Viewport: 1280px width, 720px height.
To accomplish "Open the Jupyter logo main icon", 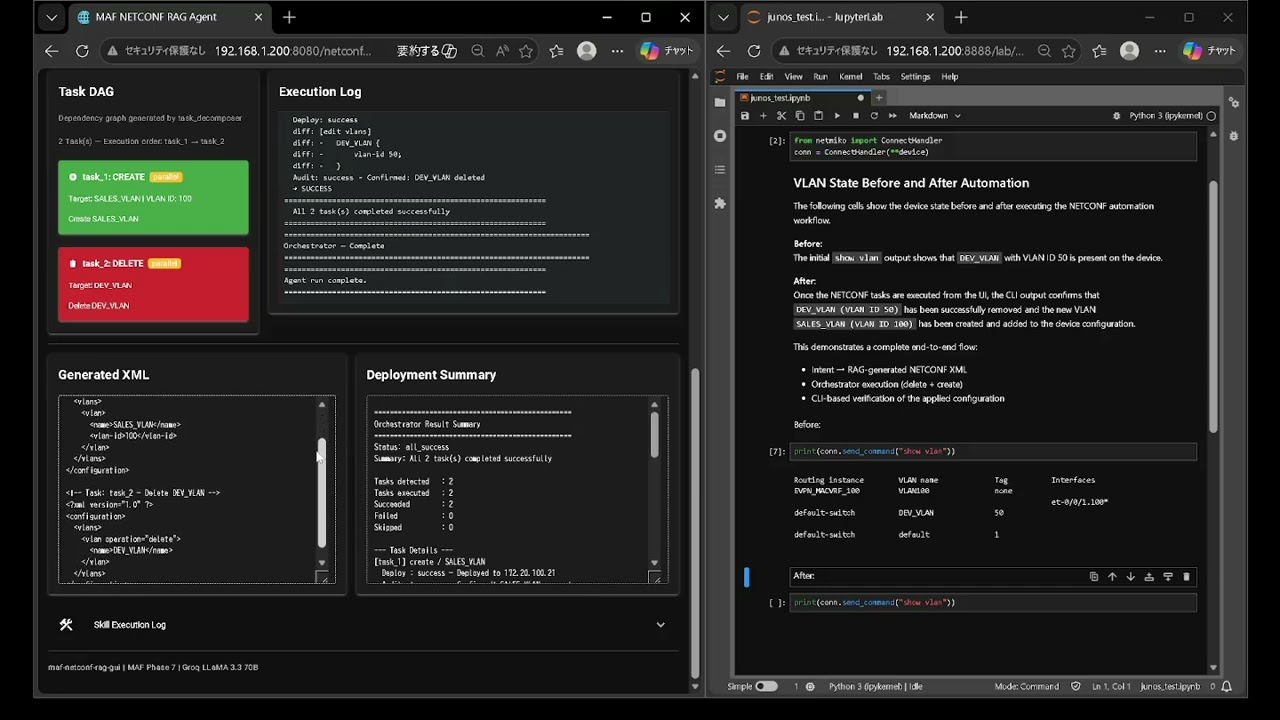I will coord(720,77).
